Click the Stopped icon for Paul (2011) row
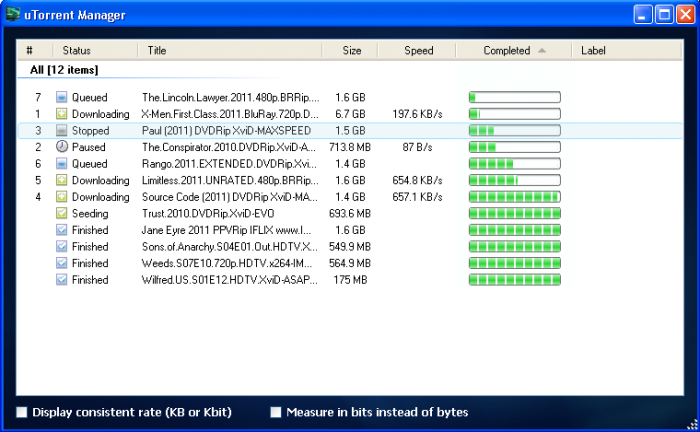Image resolution: width=700 pixels, height=432 pixels. pos(62,130)
